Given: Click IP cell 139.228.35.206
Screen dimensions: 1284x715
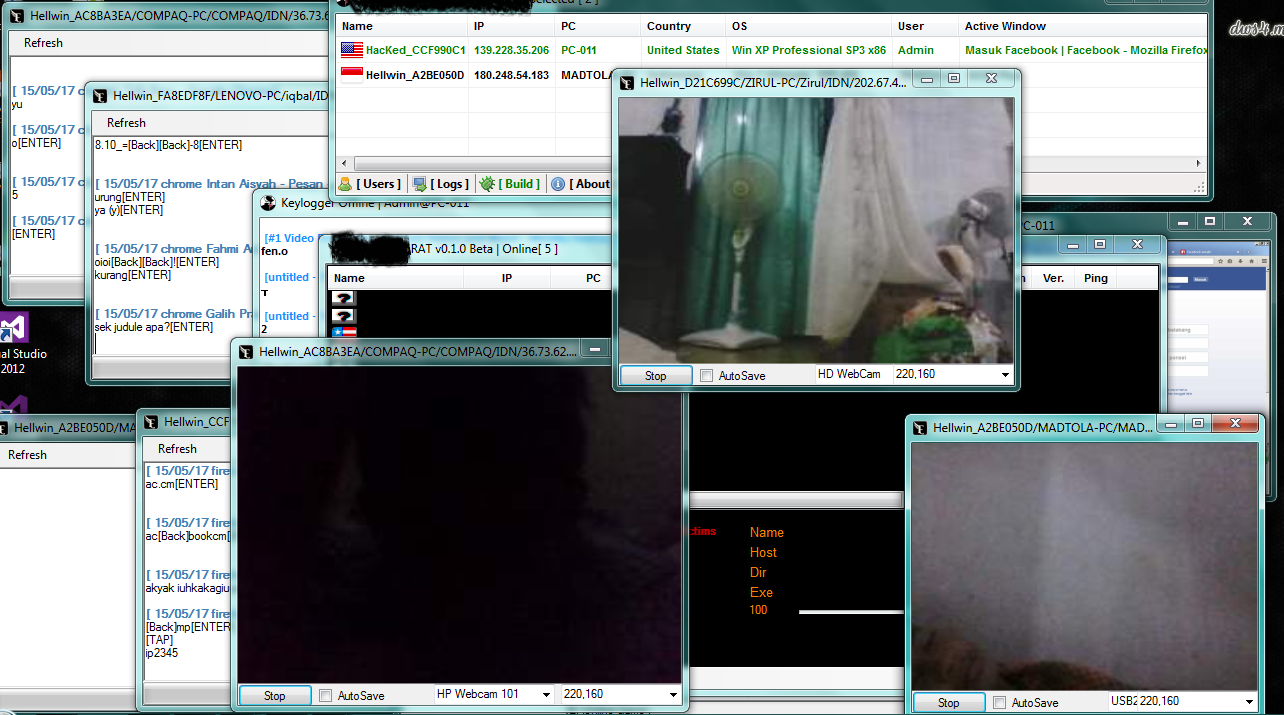Looking at the screenshot, I should pyautogui.click(x=511, y=50).
